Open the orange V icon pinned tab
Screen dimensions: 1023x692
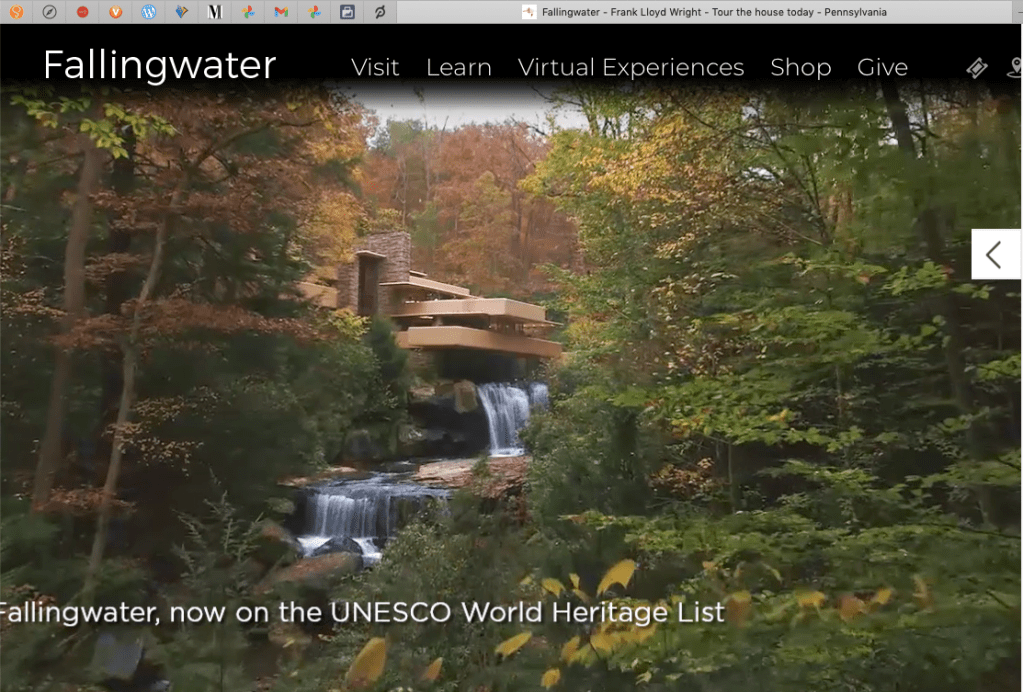pos(116,12)
